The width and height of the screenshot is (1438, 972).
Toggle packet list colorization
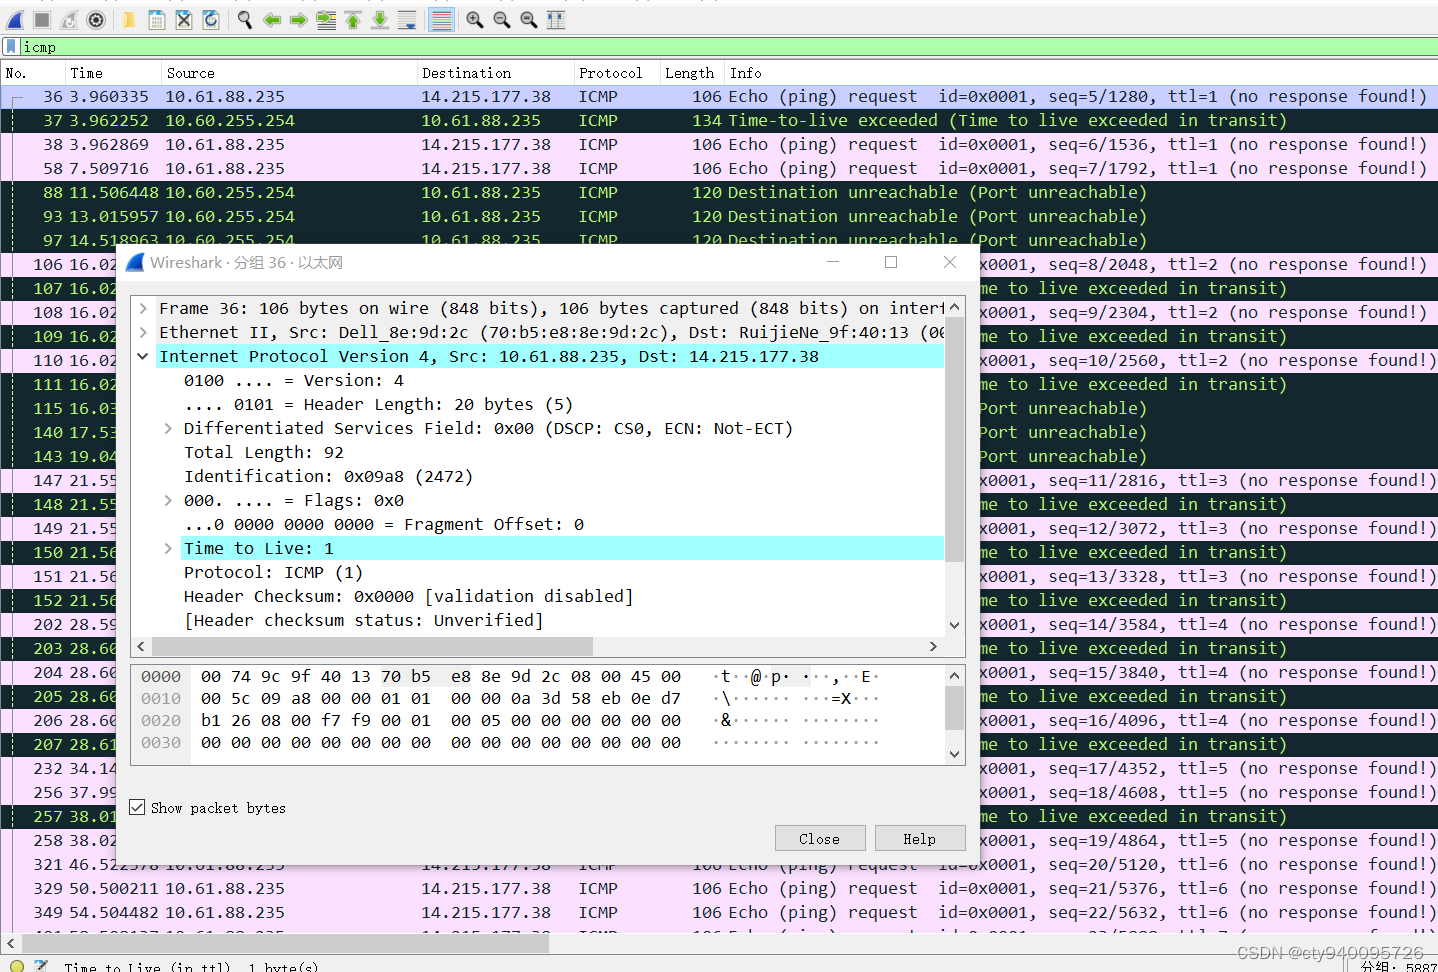[441, 20]
